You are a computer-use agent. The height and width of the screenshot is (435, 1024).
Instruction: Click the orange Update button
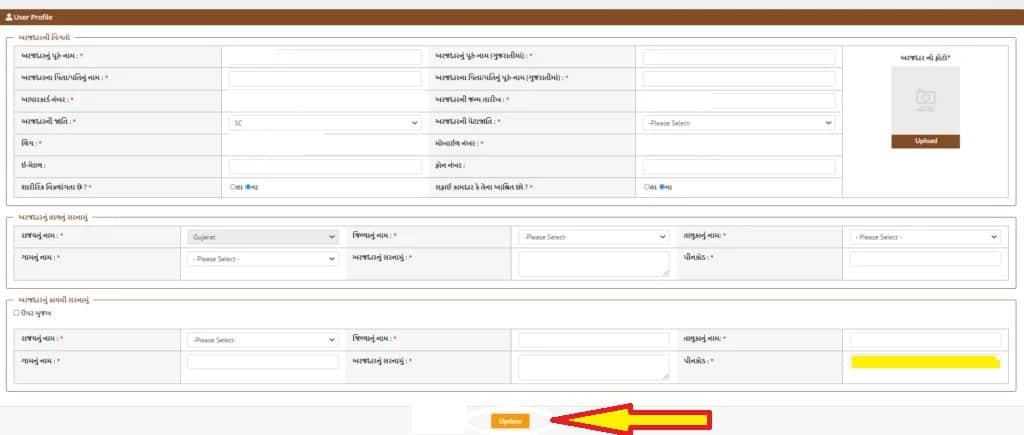(x=508, y=421)
